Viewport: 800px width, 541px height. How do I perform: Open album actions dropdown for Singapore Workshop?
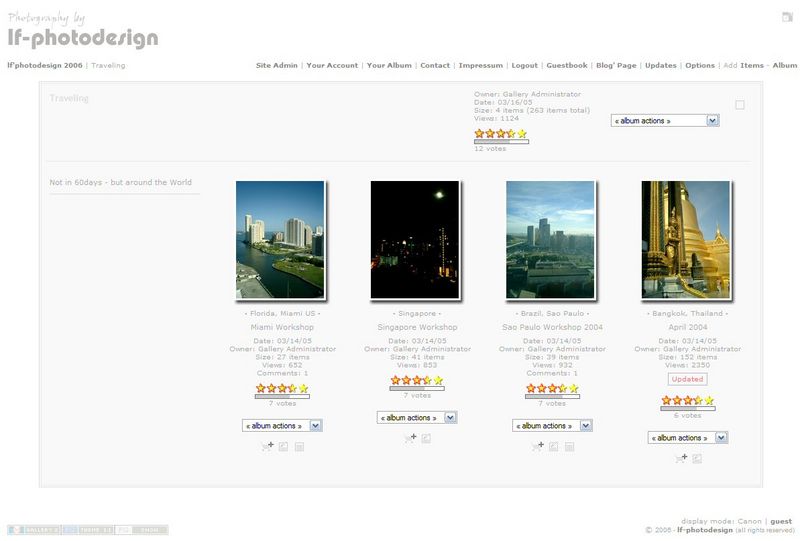tap(417, 417)
